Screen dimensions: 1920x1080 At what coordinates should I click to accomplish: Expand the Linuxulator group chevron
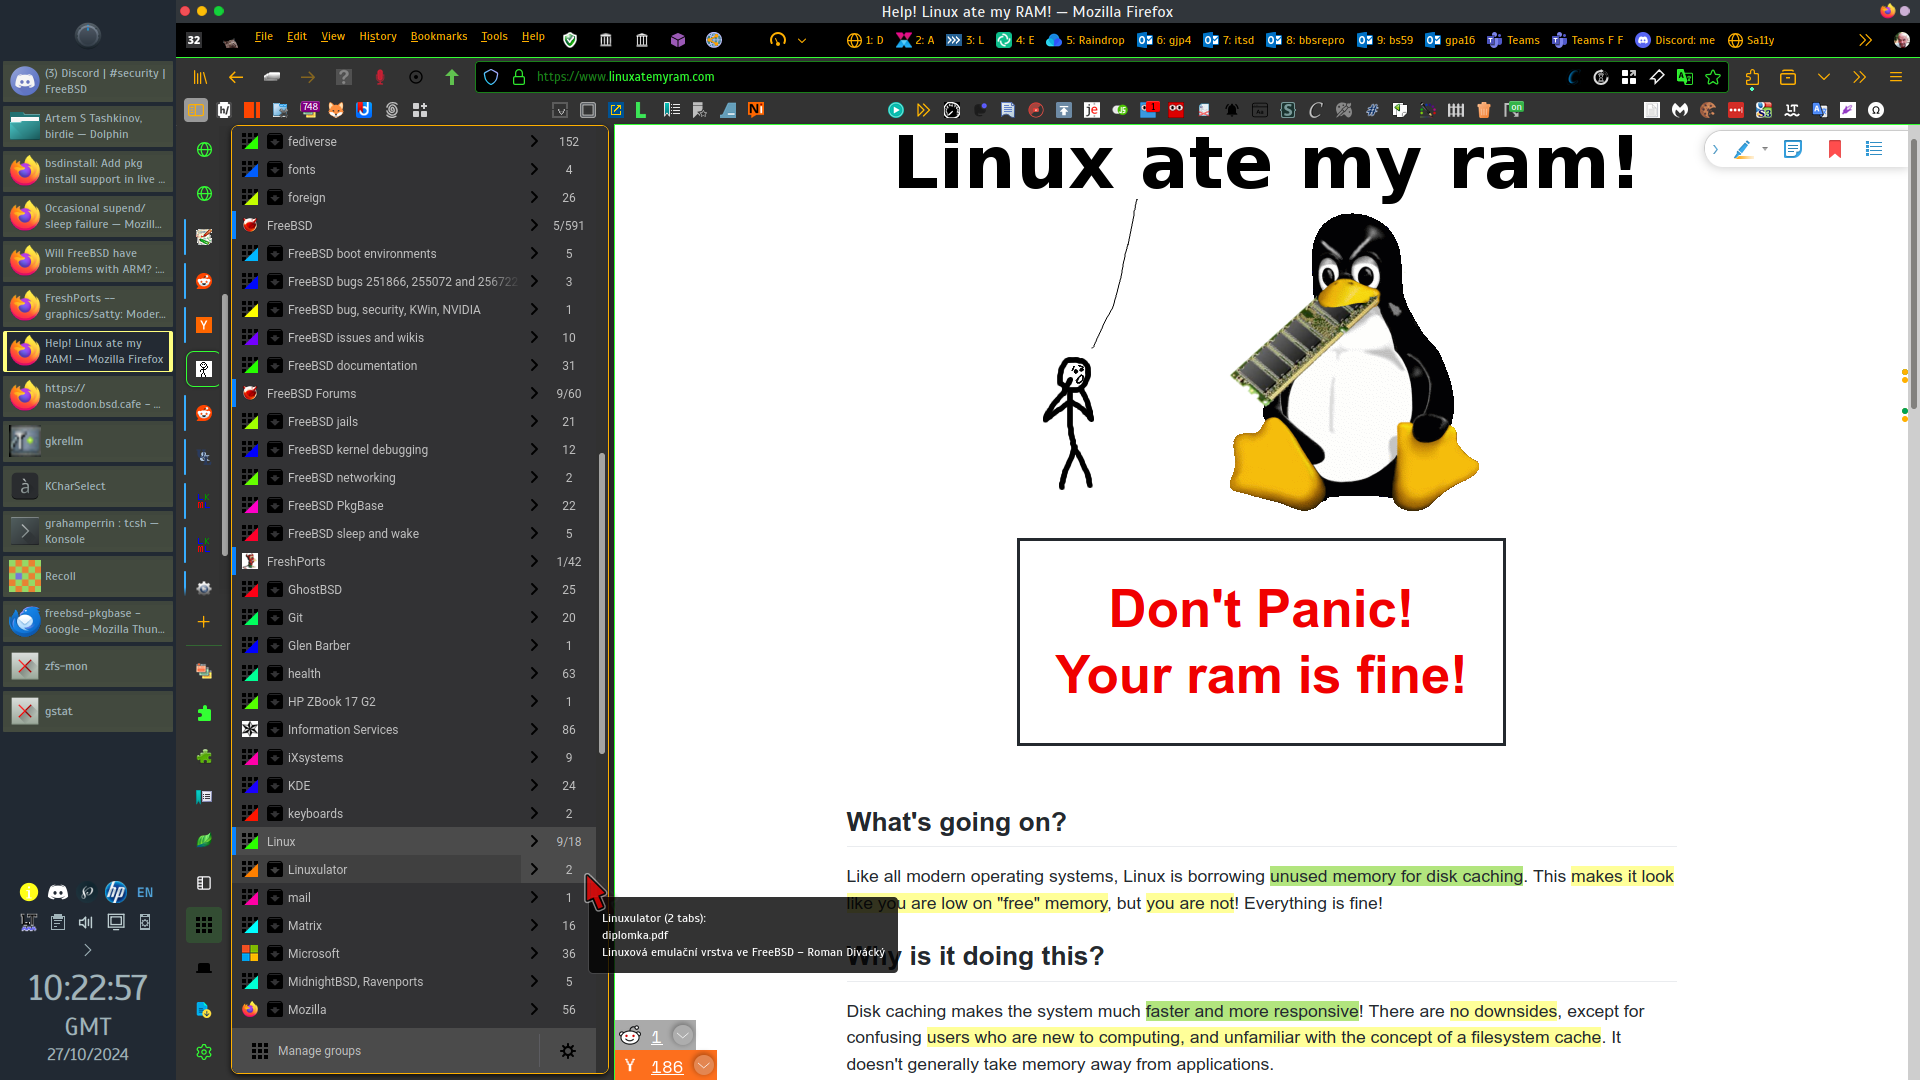(534, 870)
